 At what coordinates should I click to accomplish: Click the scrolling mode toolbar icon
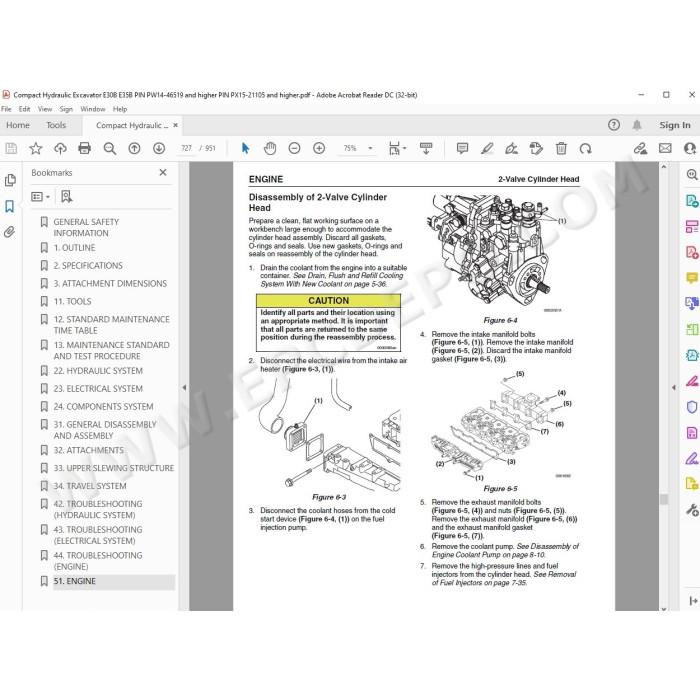coord(426,148)
